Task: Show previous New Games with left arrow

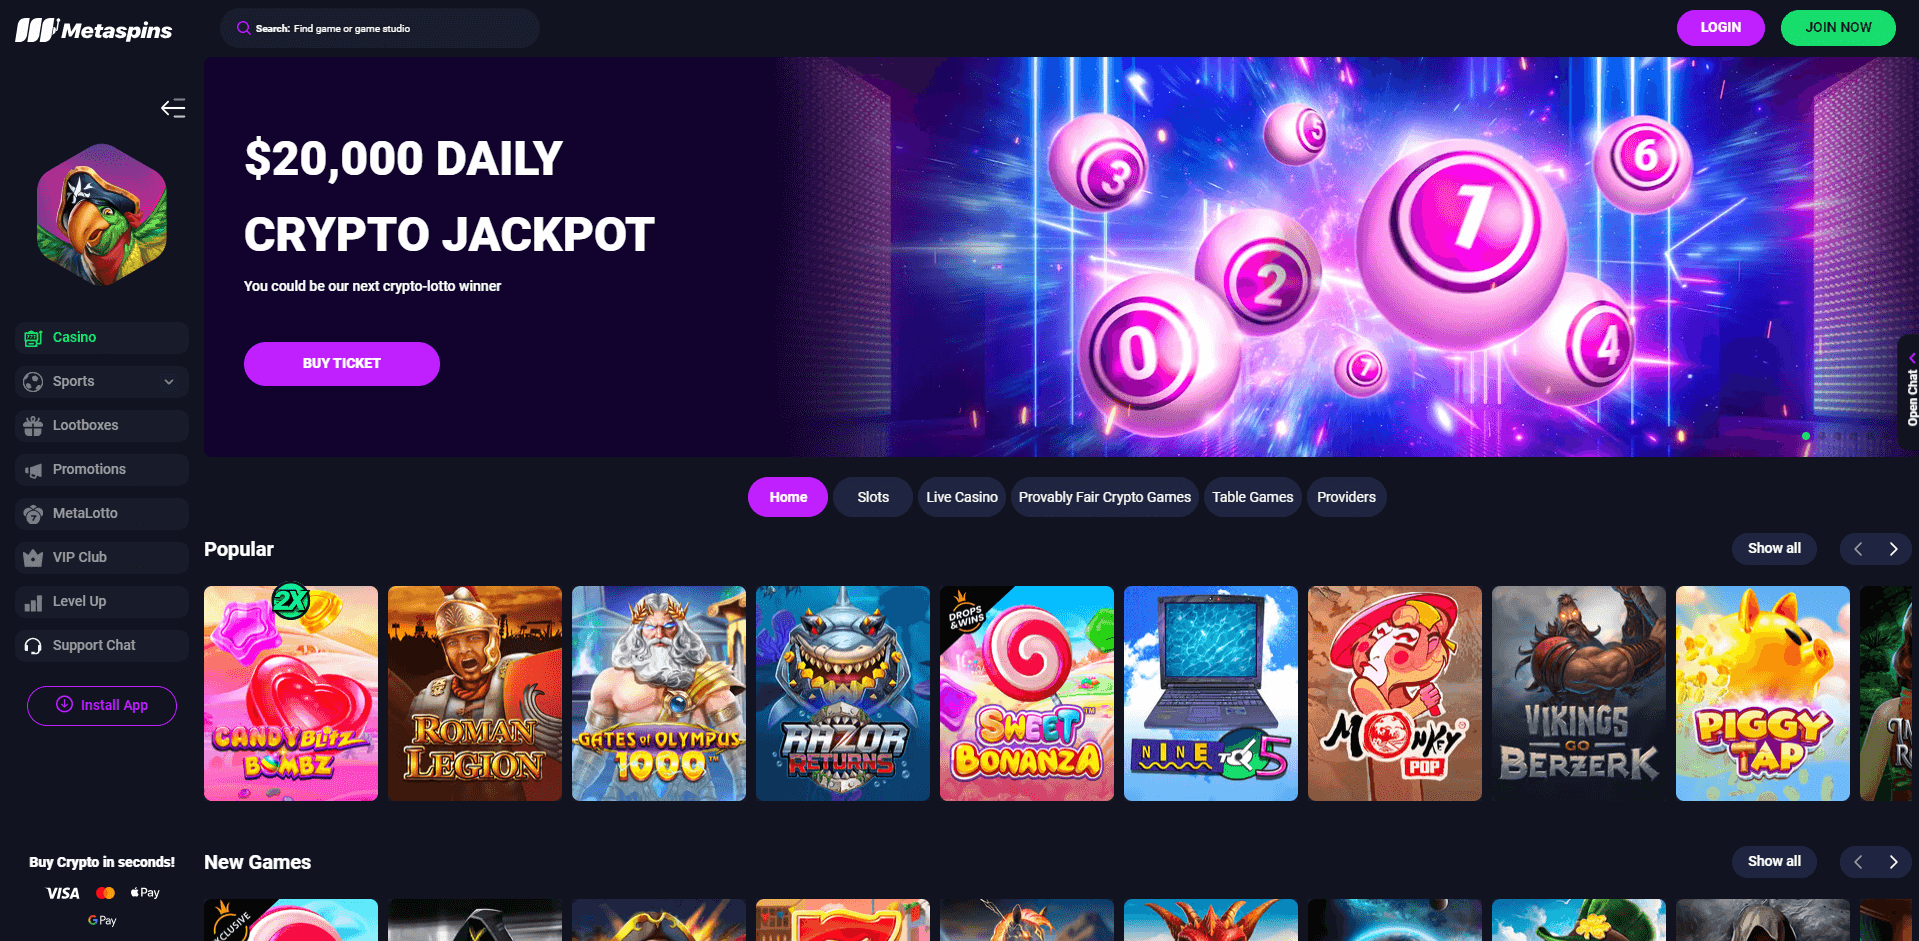Action: (1858, 862)
